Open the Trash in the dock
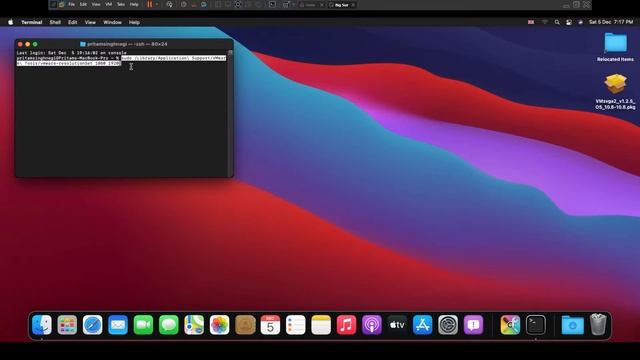The height and width of the screenshot is (360, 640). coord(598,324)
